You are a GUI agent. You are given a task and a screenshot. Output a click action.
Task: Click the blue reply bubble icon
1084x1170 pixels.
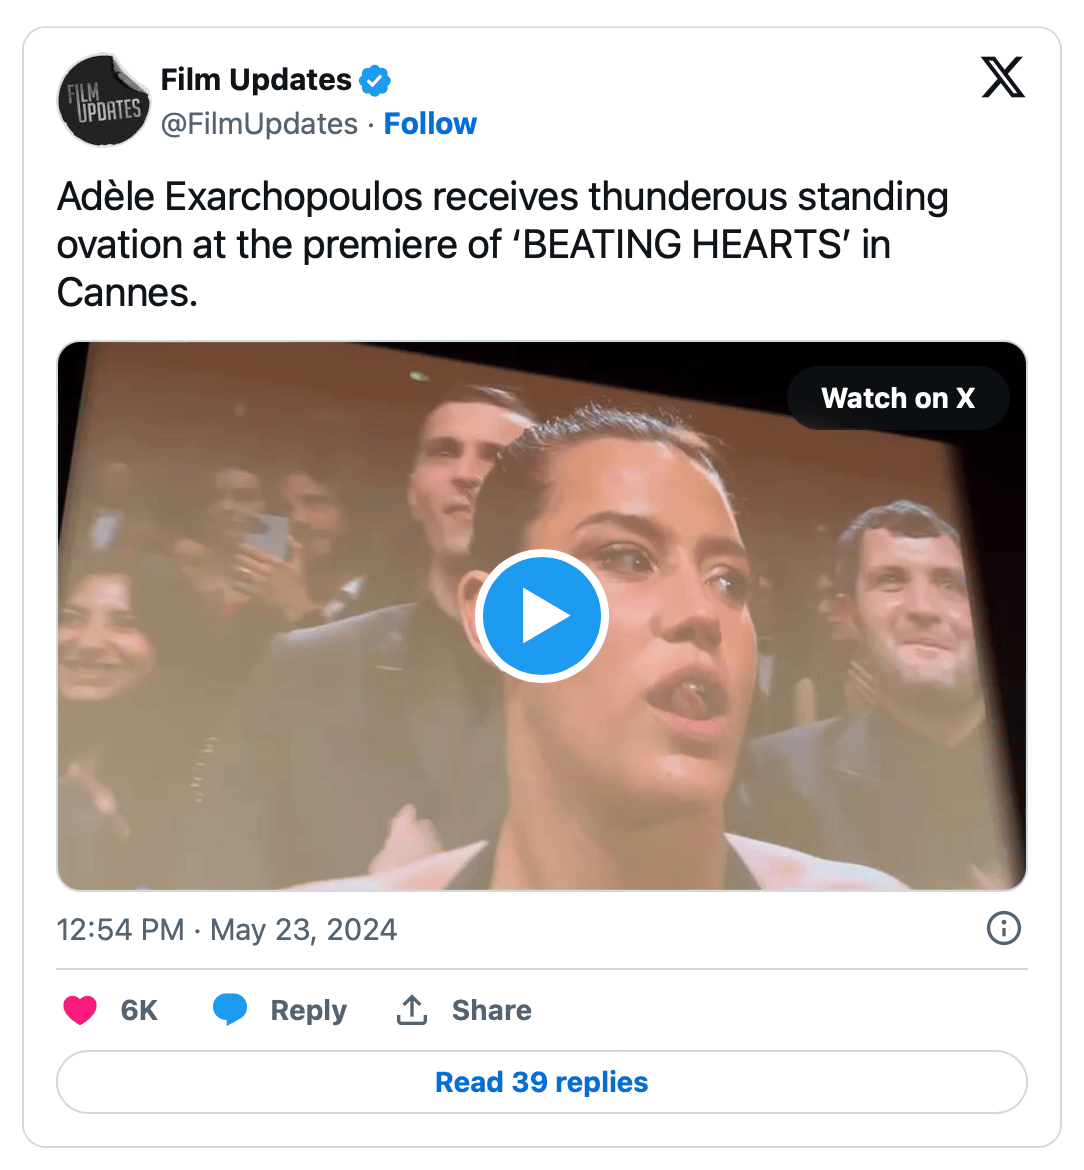pos(230,1010)
